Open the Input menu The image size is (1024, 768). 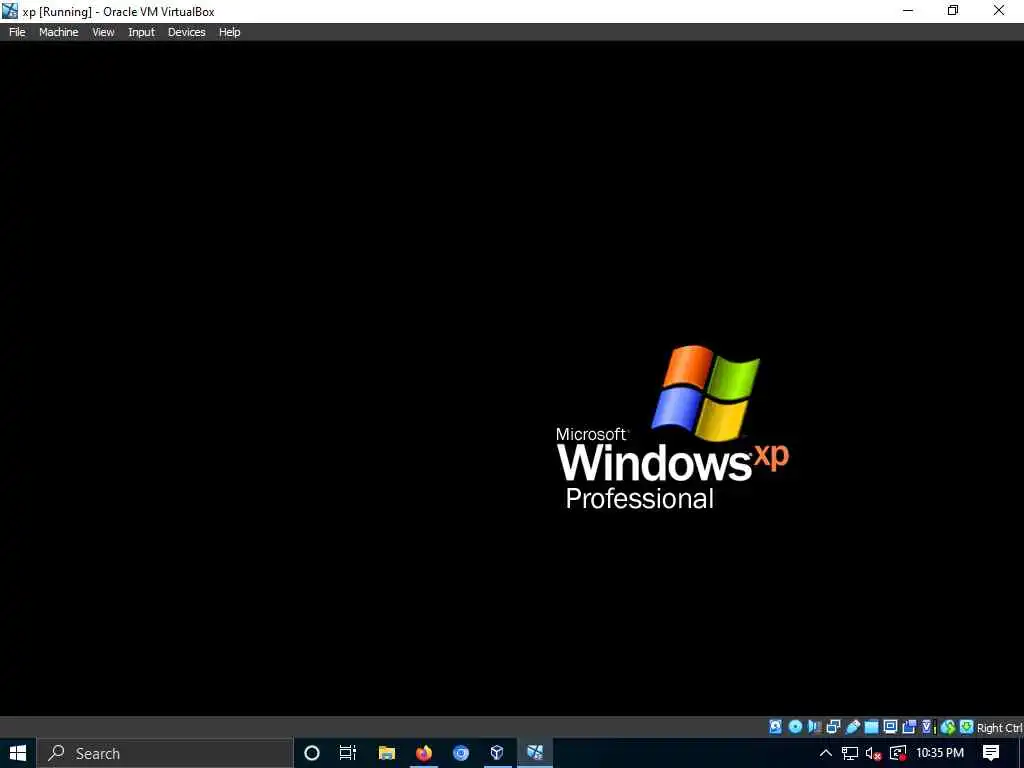pos(141,32)
